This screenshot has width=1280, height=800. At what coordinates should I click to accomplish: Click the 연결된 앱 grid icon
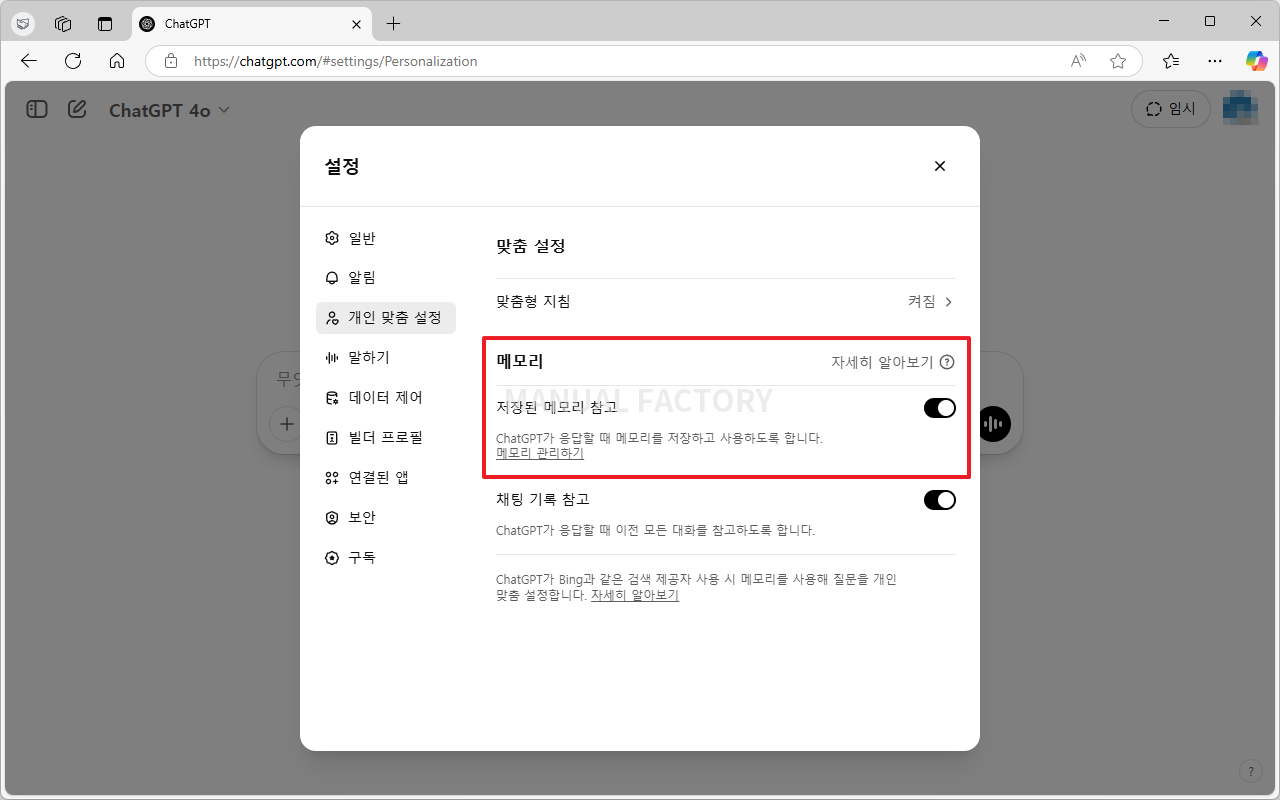[x=332, y=478]
